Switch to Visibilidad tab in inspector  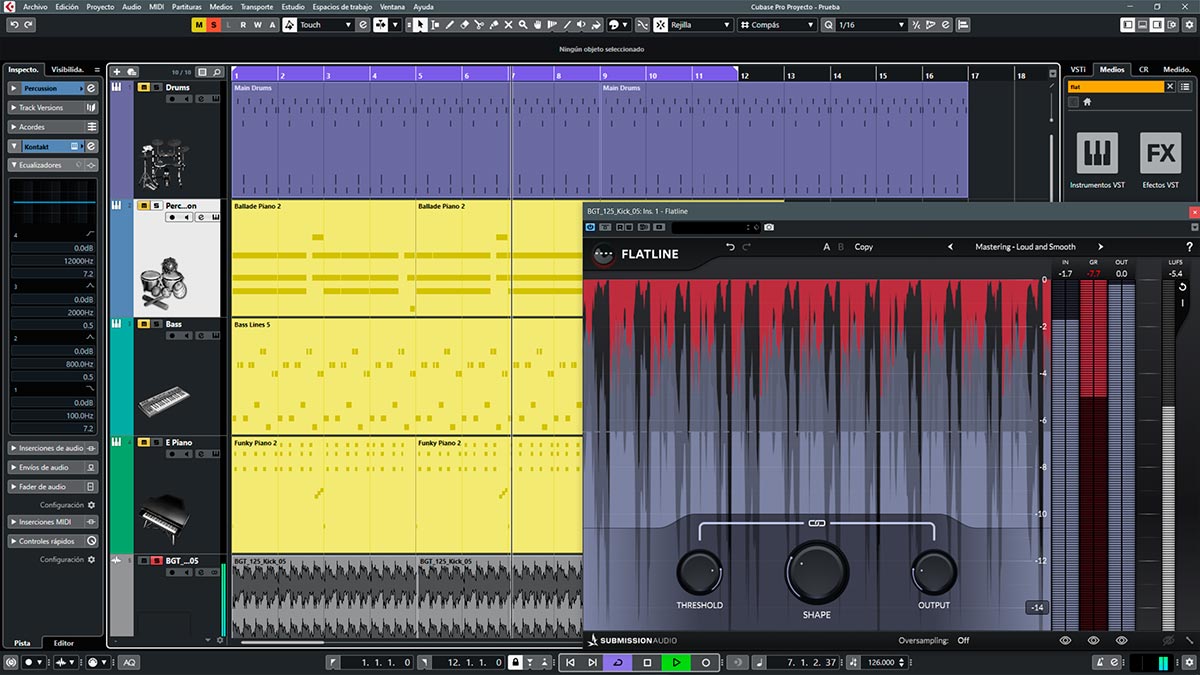point(70,69)
